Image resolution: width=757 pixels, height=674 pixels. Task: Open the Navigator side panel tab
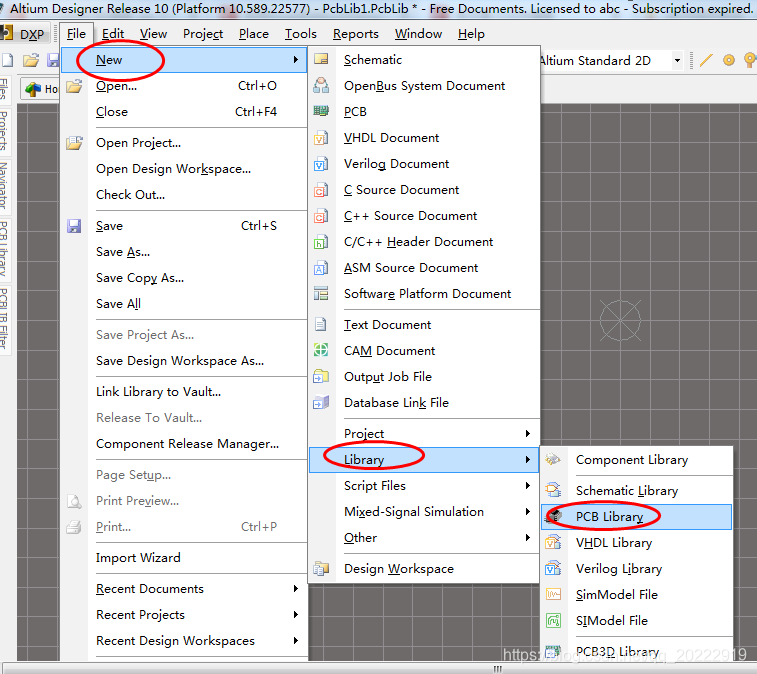(4, 185)
